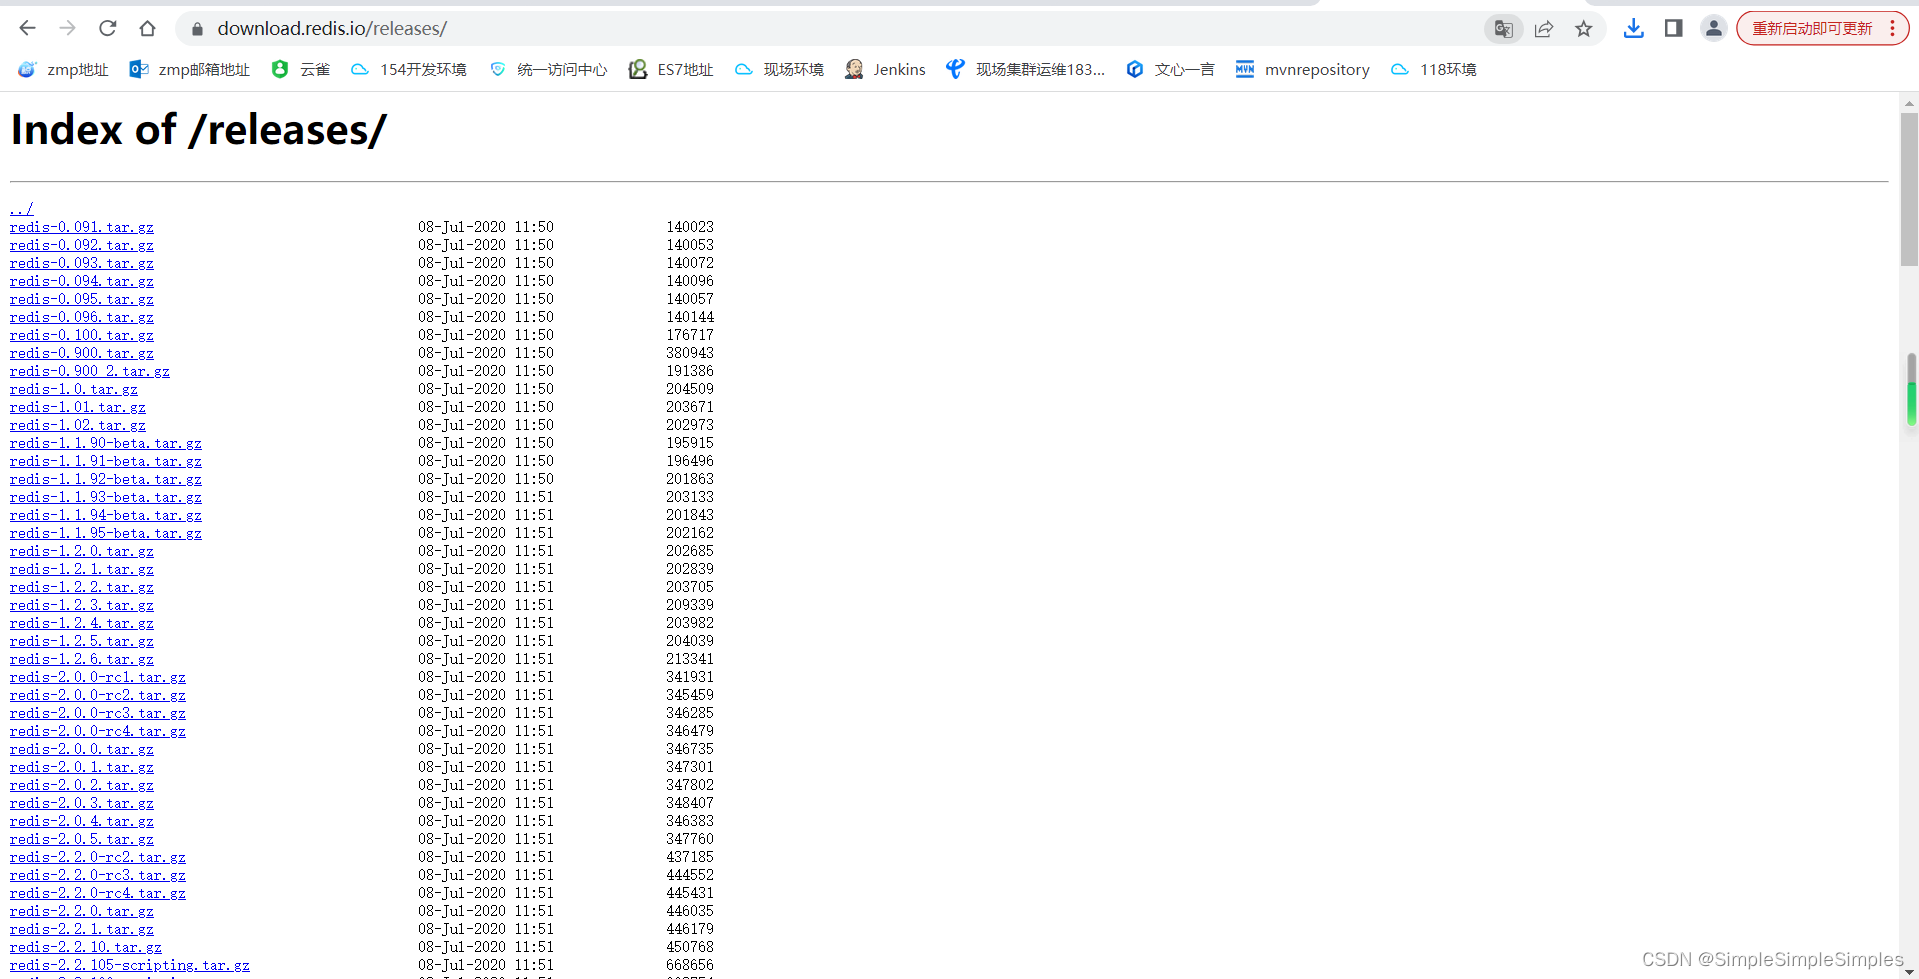Download redis-1.2.6.tar.gz
This screenshot has width=1919, height=979.
[82, 659]
